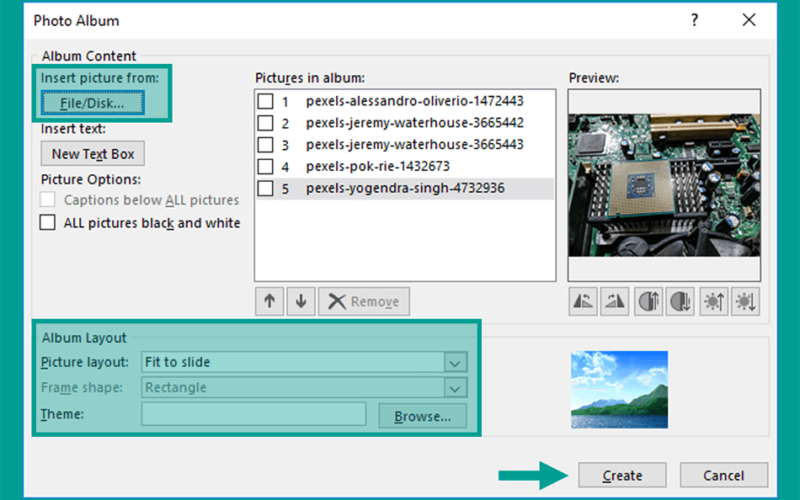The image size is (800, 500).
Task: Close the Photo Album dialog
Action: tap(749, 20)
